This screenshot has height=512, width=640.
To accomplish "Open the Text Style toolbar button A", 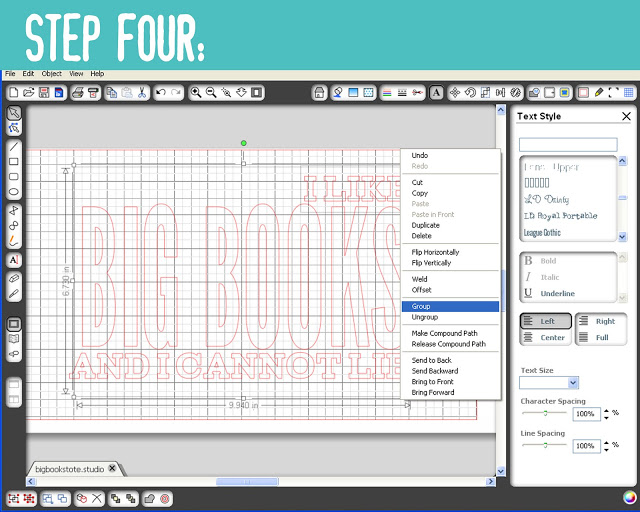I will 436,93.
